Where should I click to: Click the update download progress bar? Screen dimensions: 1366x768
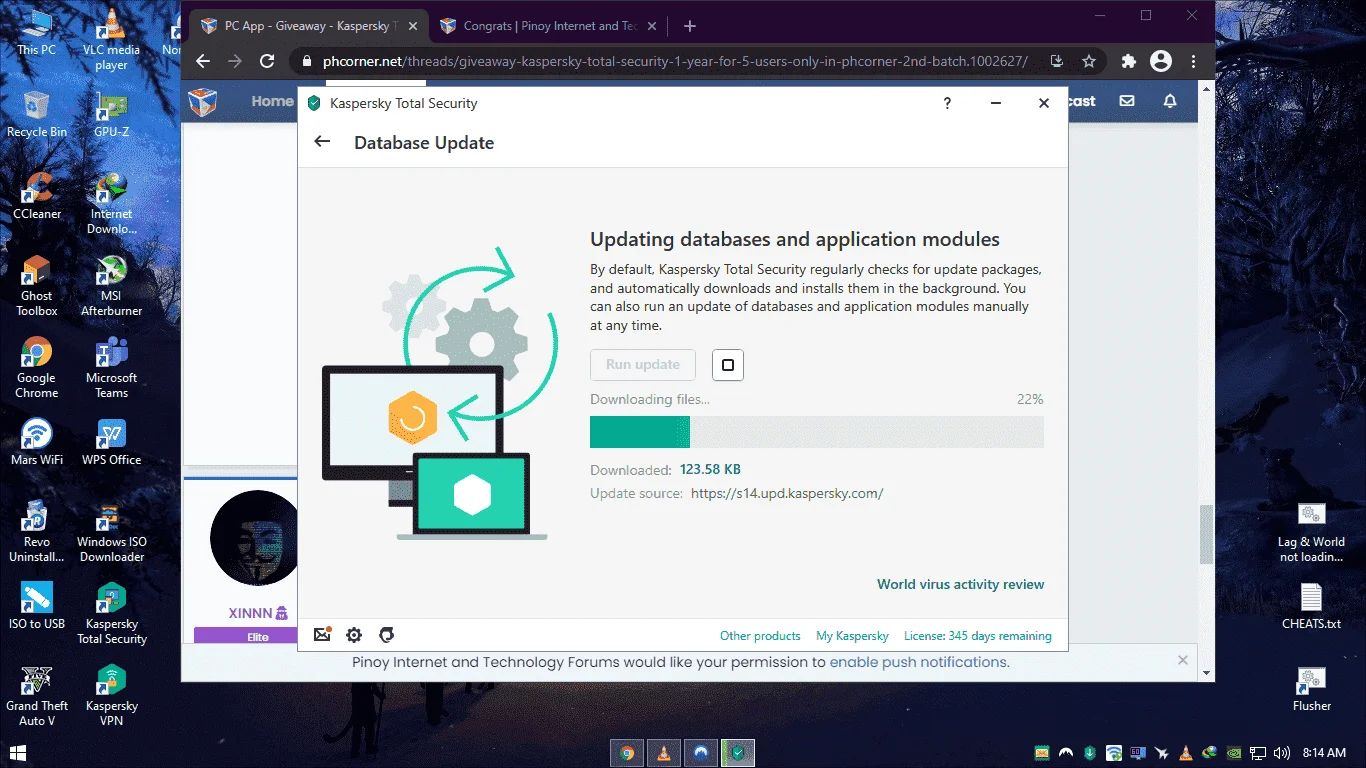point(817,432)
